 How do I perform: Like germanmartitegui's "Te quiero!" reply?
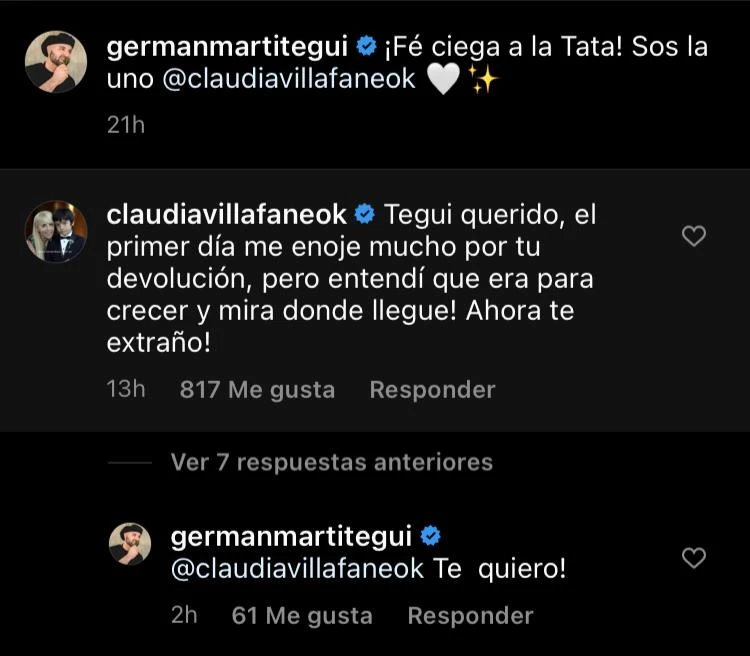tap(693, 558)
